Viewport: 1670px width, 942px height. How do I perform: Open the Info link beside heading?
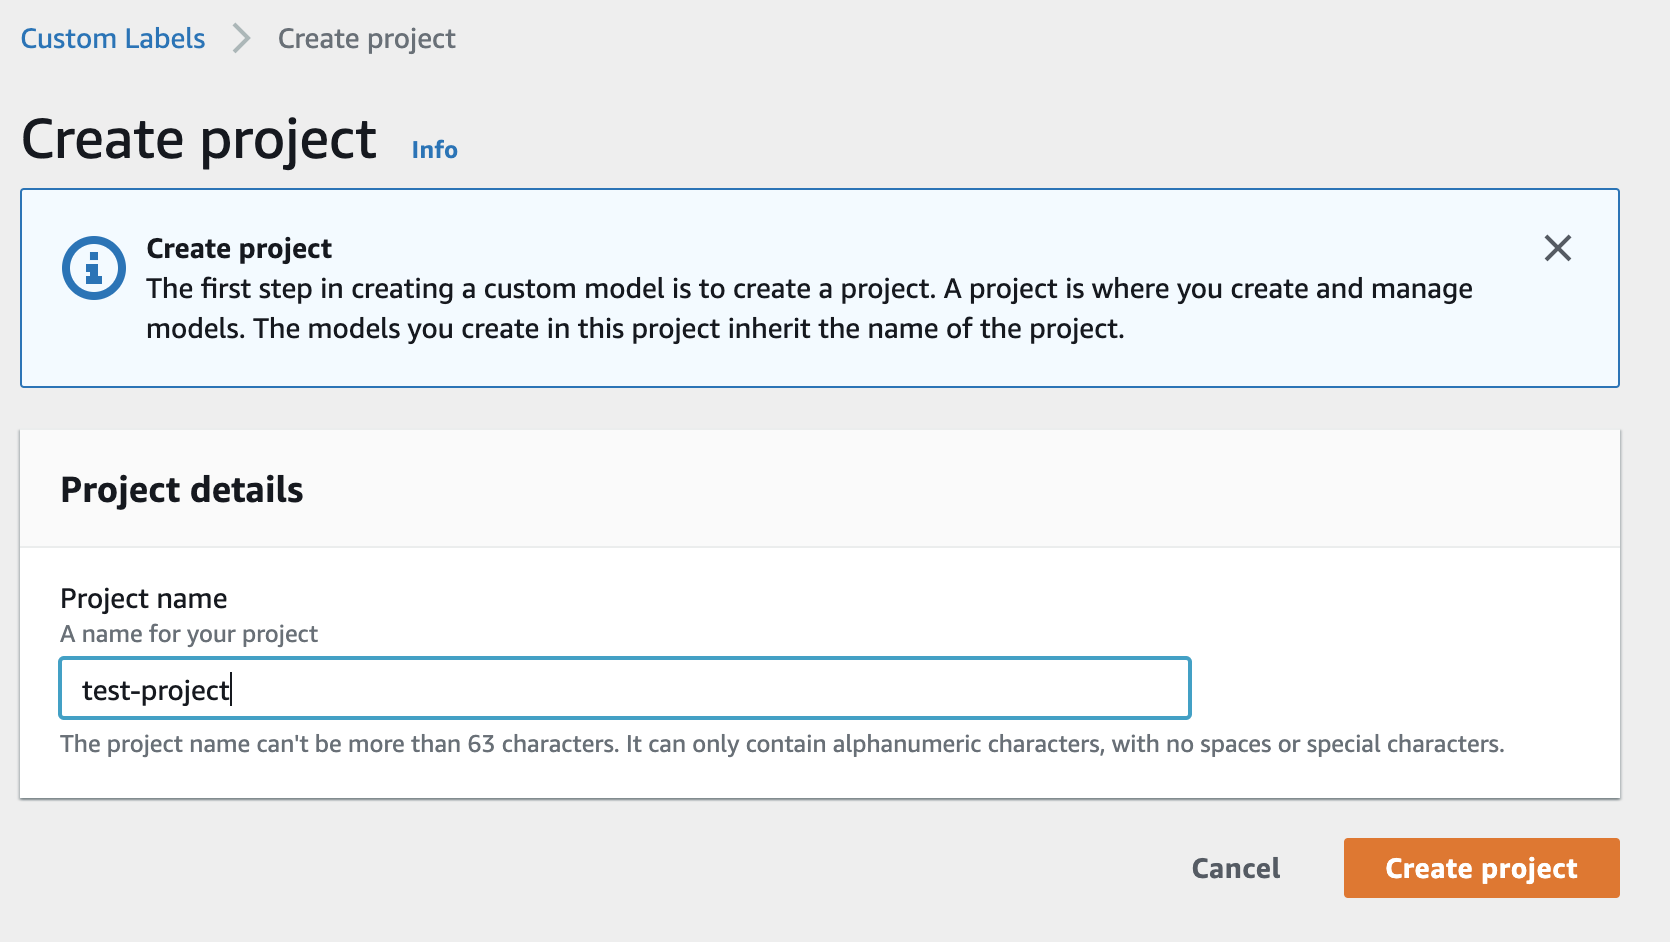click(x=434, y=150)
